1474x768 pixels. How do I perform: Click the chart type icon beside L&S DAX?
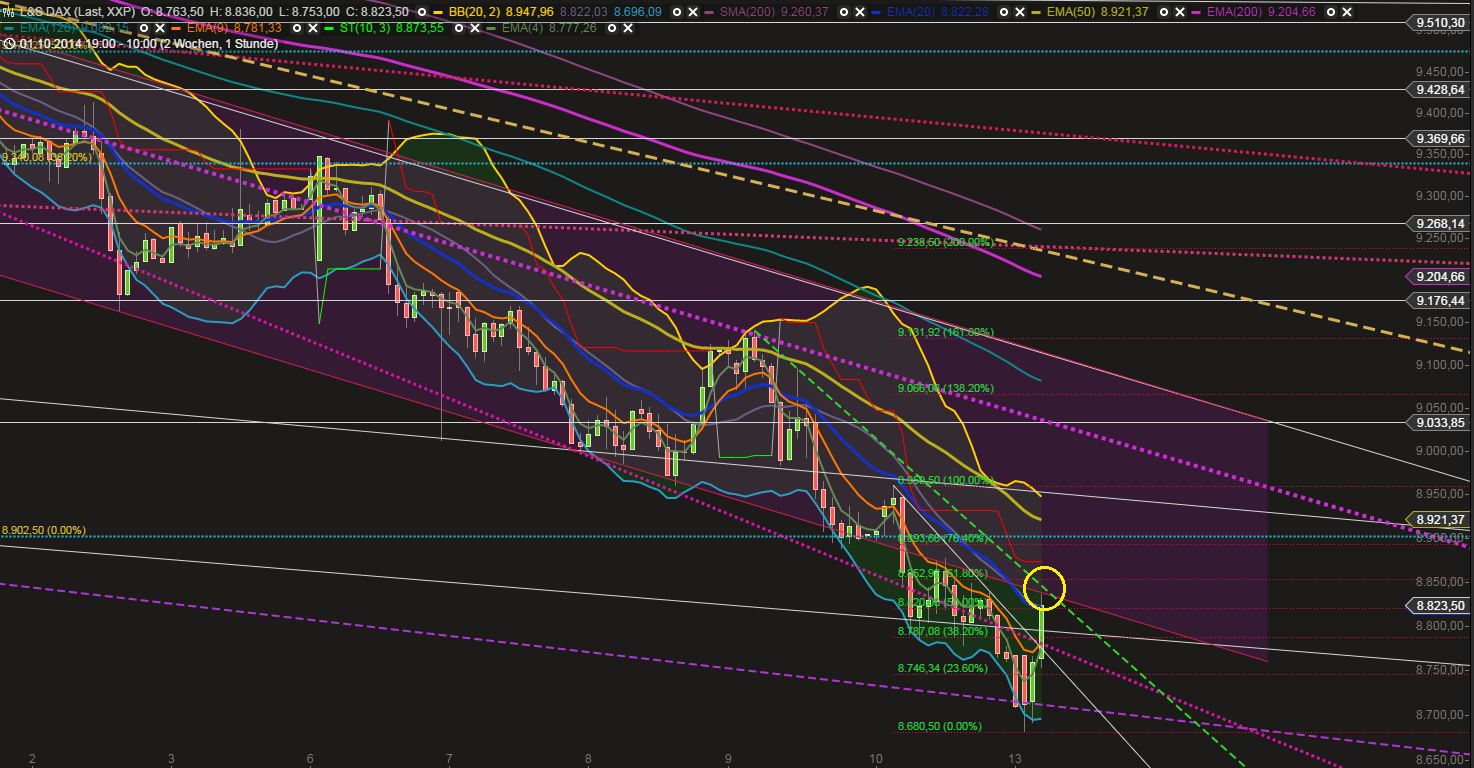point(7,11)
